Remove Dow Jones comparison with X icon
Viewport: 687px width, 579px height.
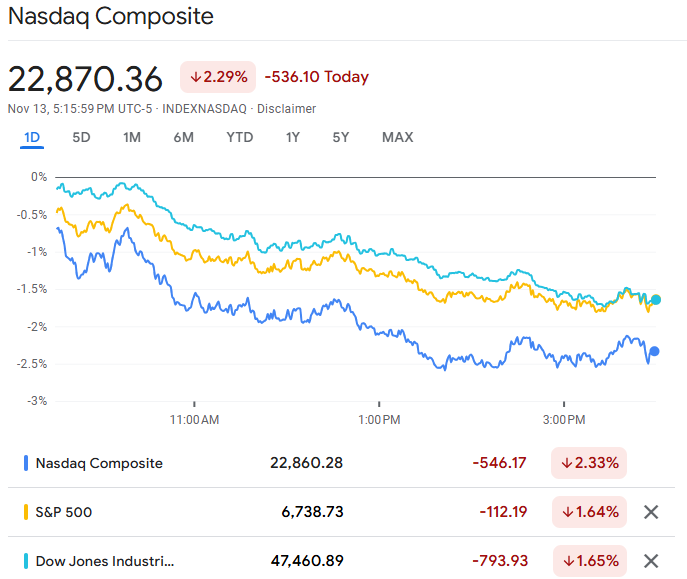pos(651,561)
